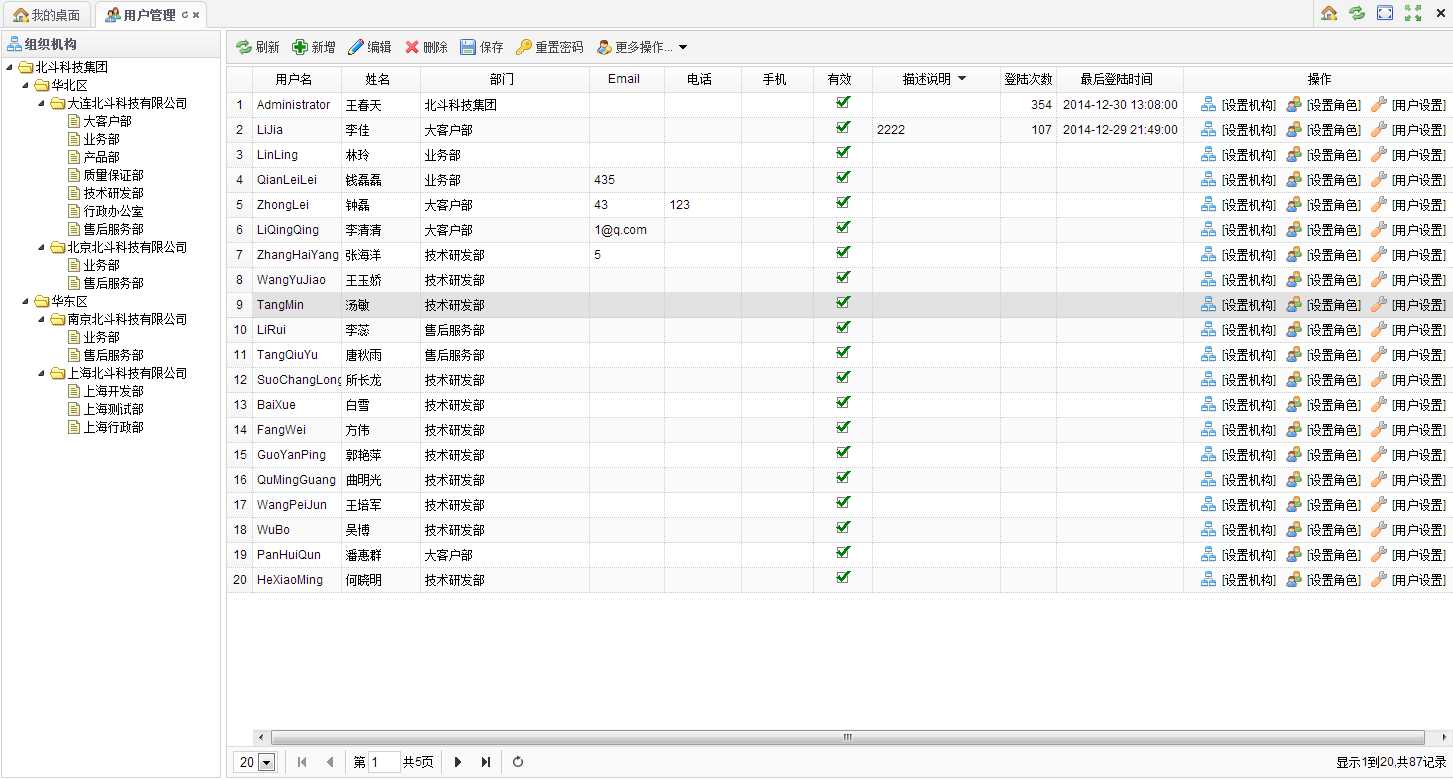This screenshot has width=1453, height=780.
Task: Click [设置机构] link in BaiXue row
Action: pos(1248,405)
